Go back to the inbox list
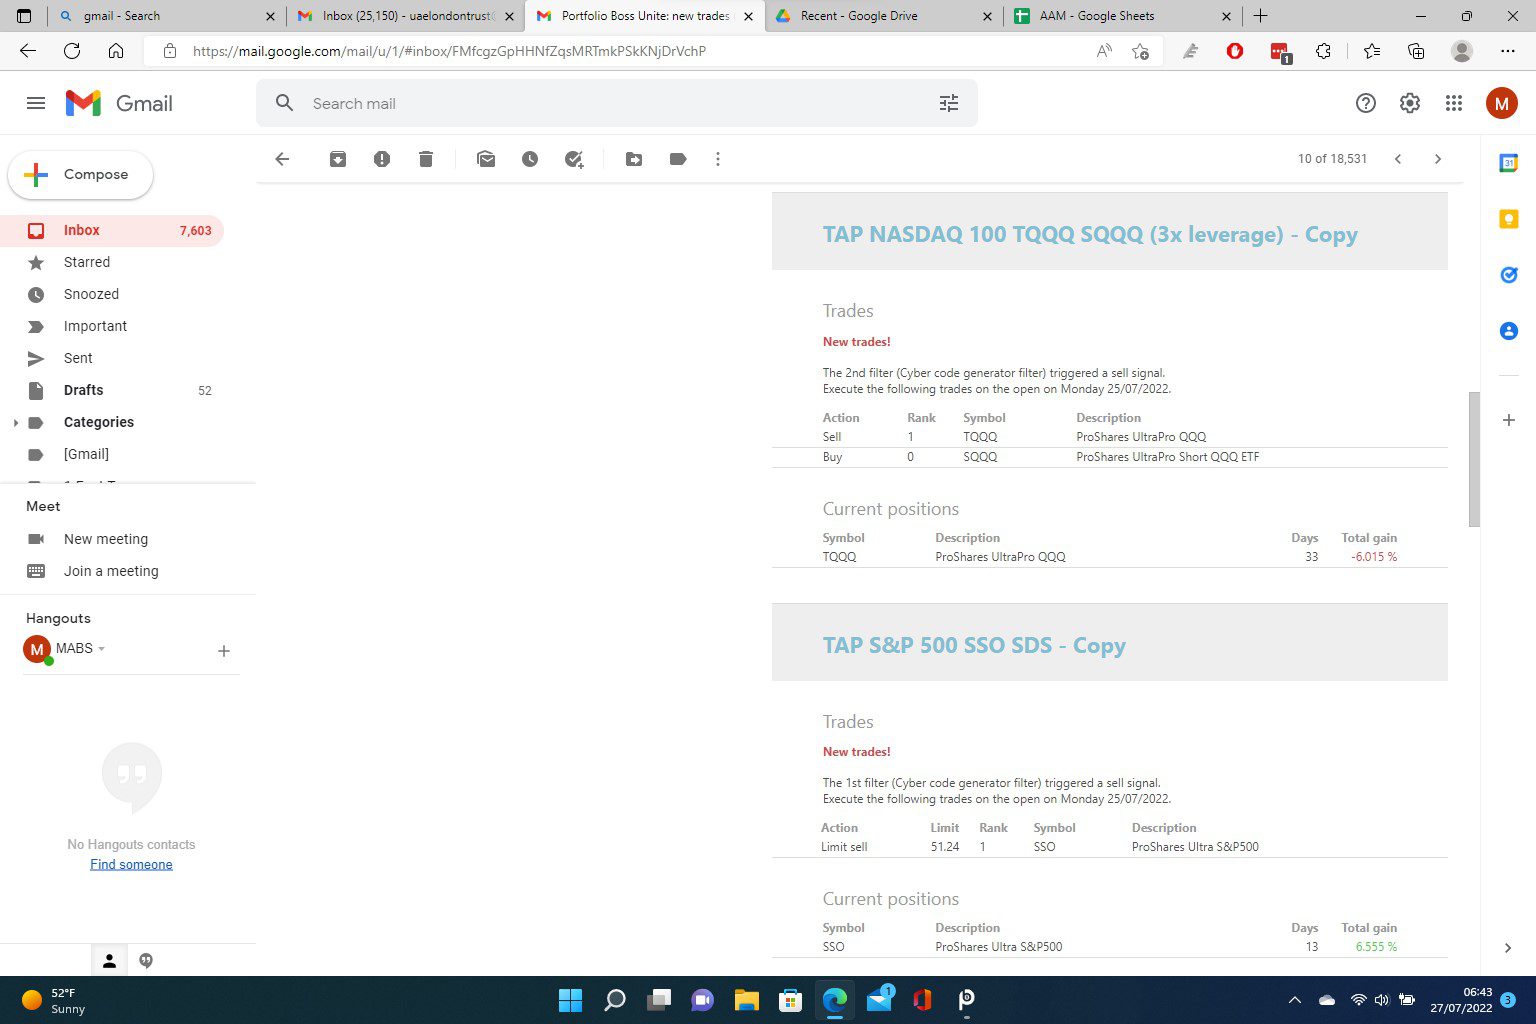 [282, 159]
